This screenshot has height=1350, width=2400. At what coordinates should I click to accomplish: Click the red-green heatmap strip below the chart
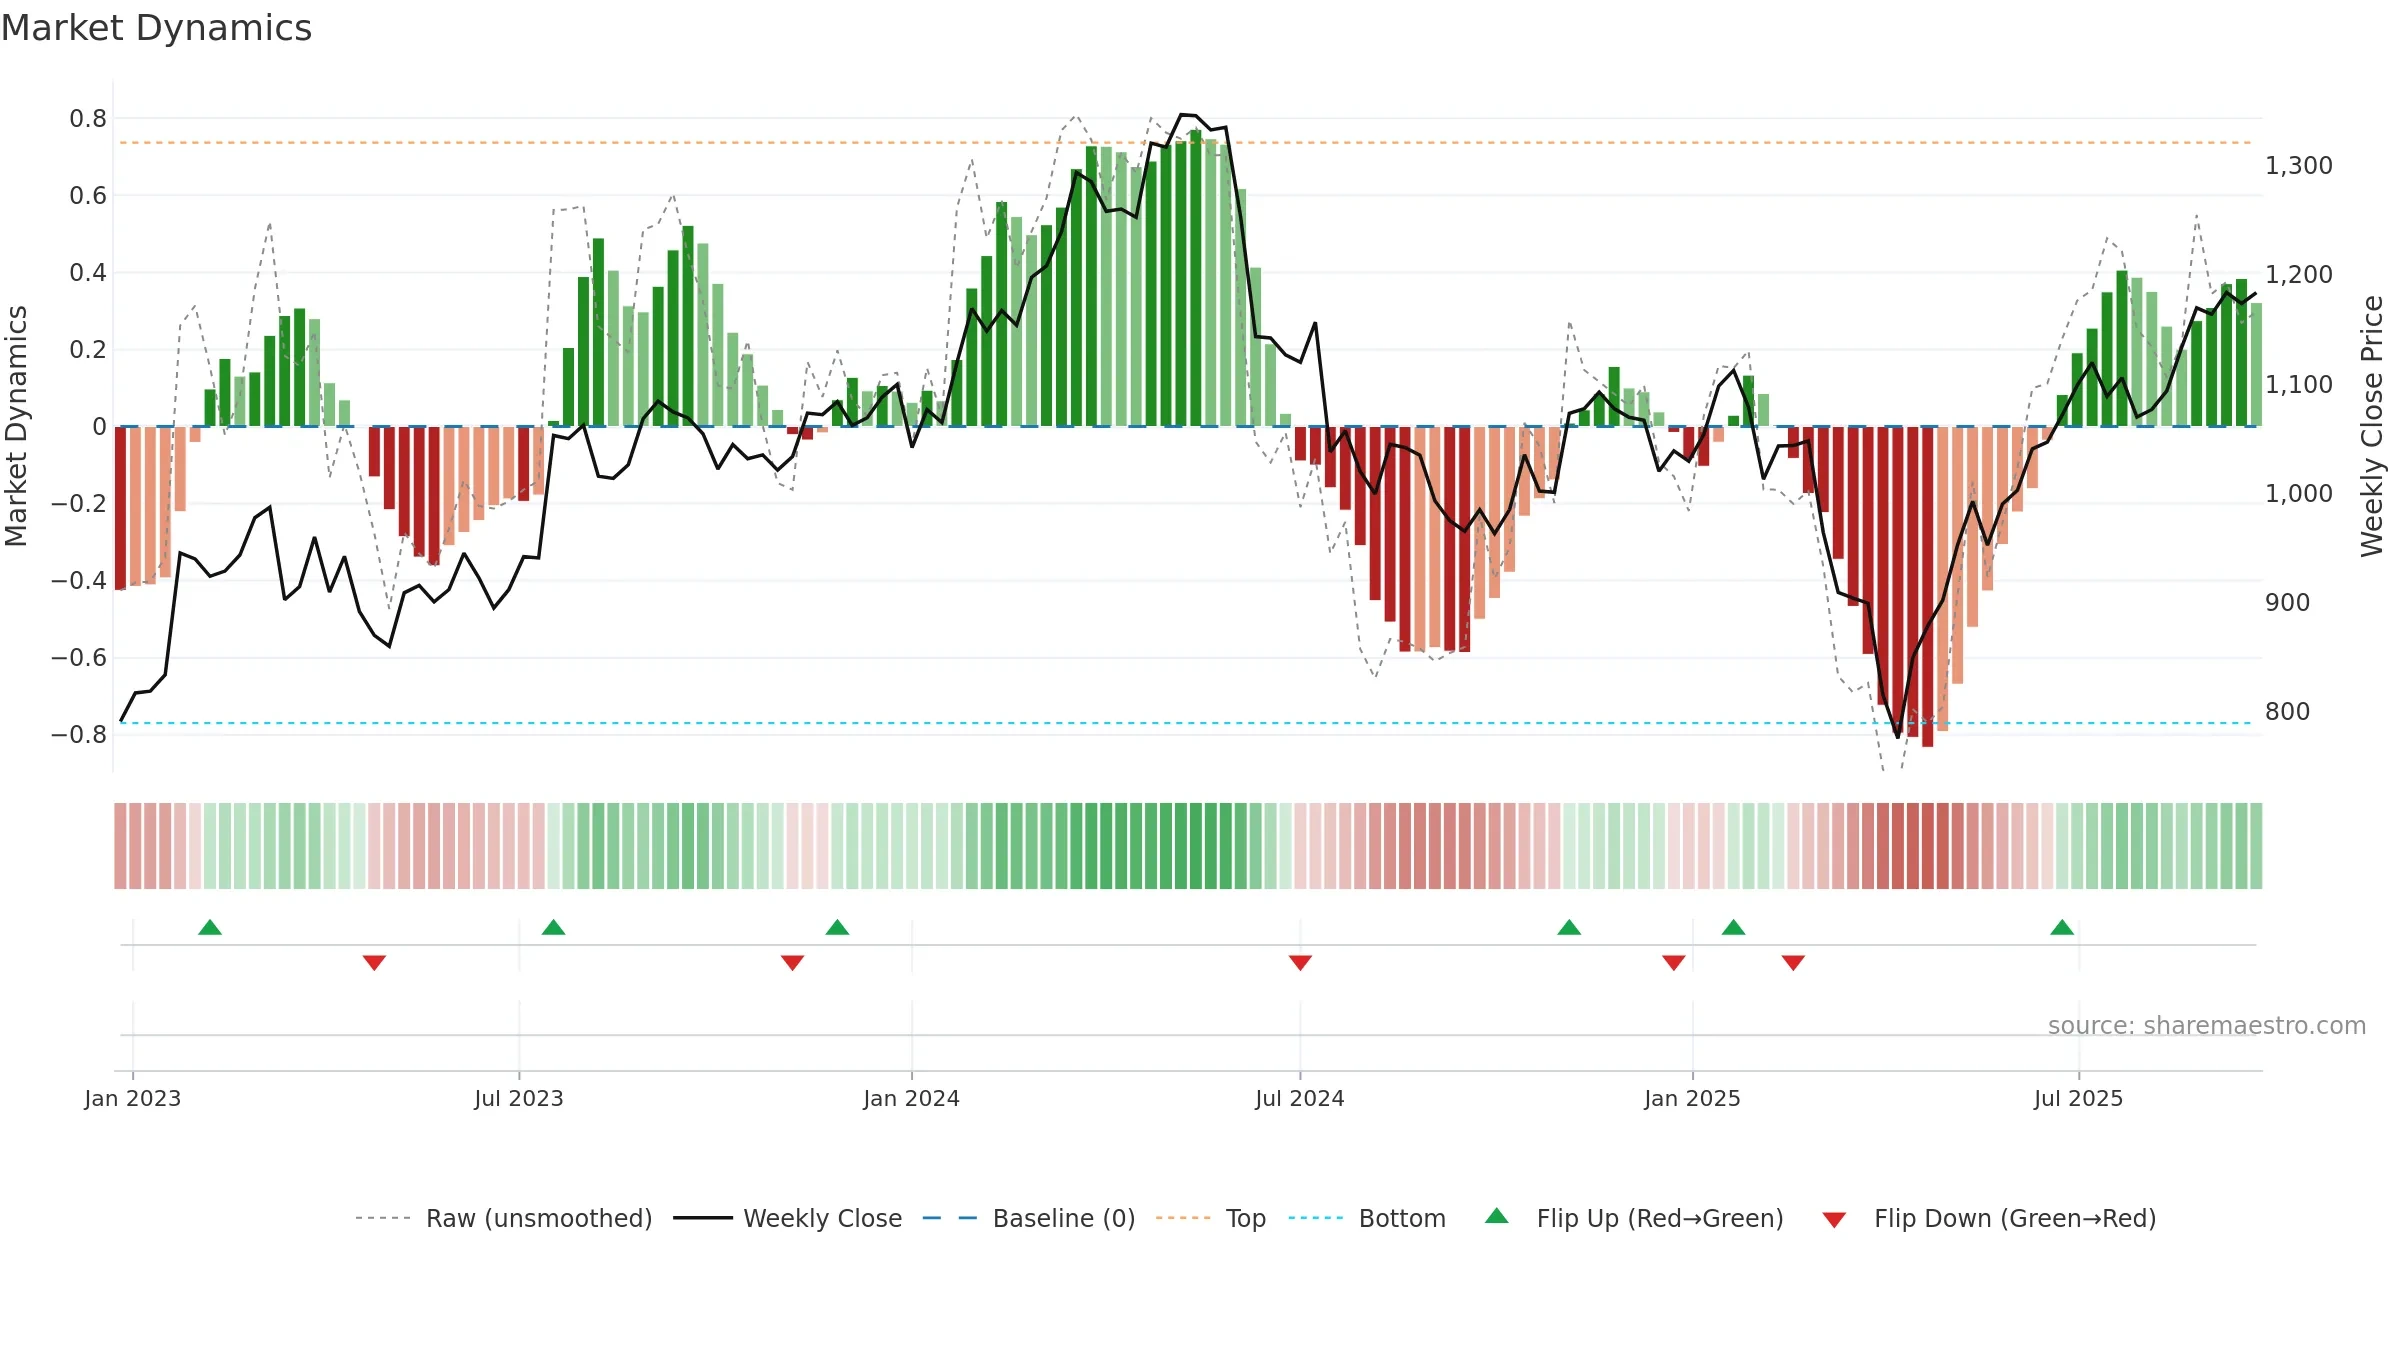[1188, 846]
